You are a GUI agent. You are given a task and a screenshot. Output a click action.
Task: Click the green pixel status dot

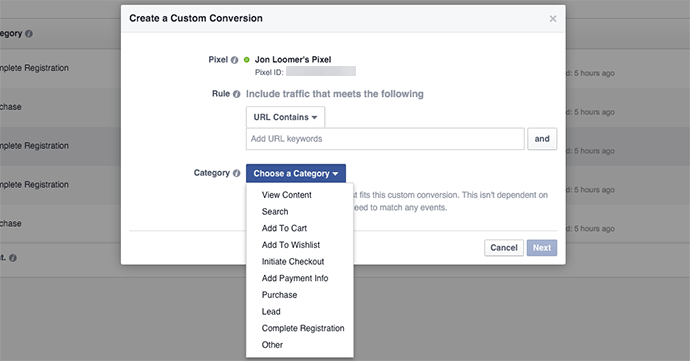(246, 59)
